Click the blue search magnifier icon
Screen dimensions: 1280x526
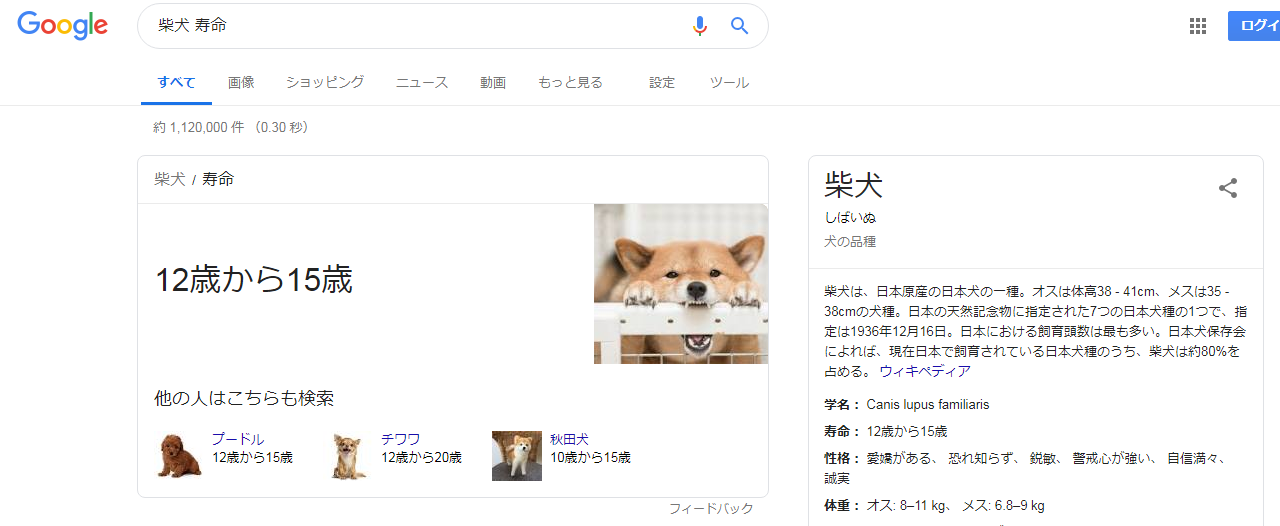(x=740, y=26)
